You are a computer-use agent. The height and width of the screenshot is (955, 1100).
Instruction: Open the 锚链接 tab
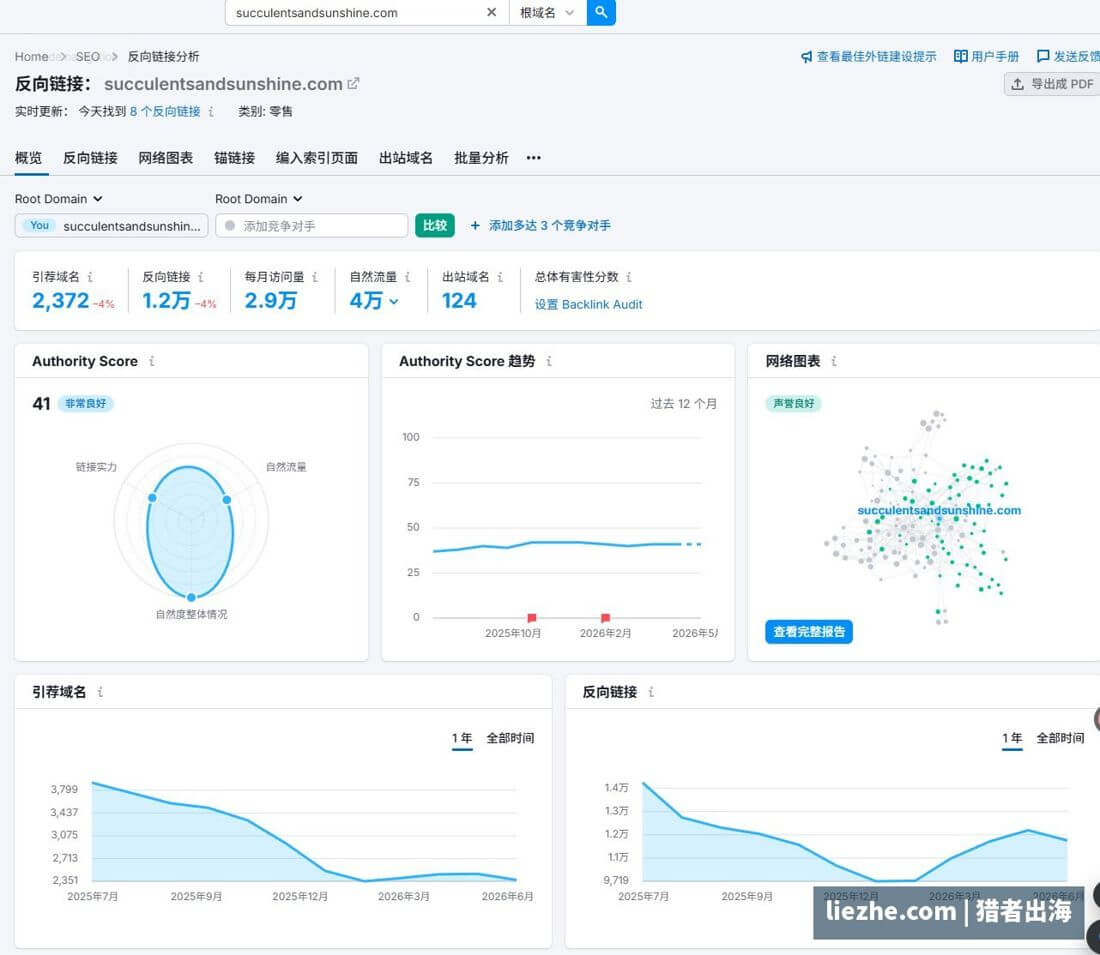pos(234,158)
